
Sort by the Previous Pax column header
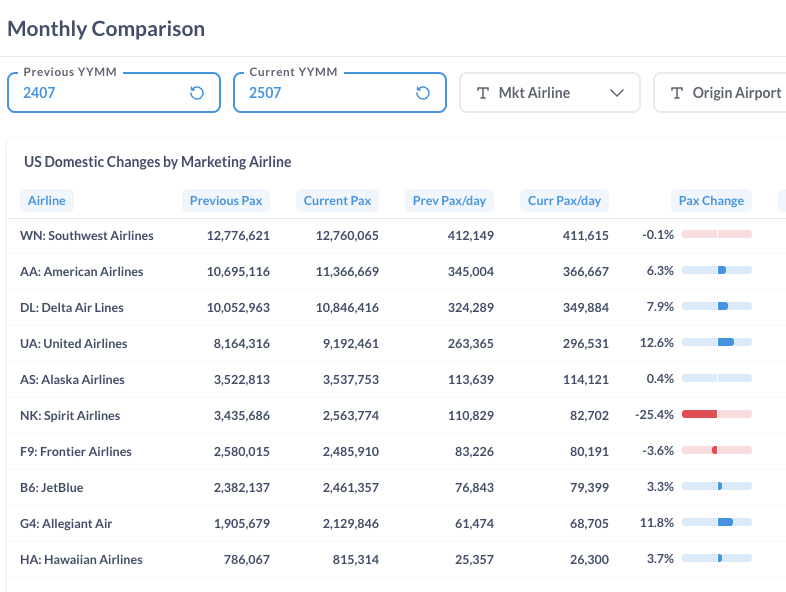[226, 201]
